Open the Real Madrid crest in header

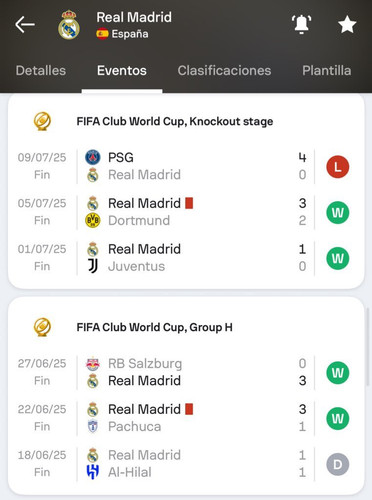[x=69, y=25]
